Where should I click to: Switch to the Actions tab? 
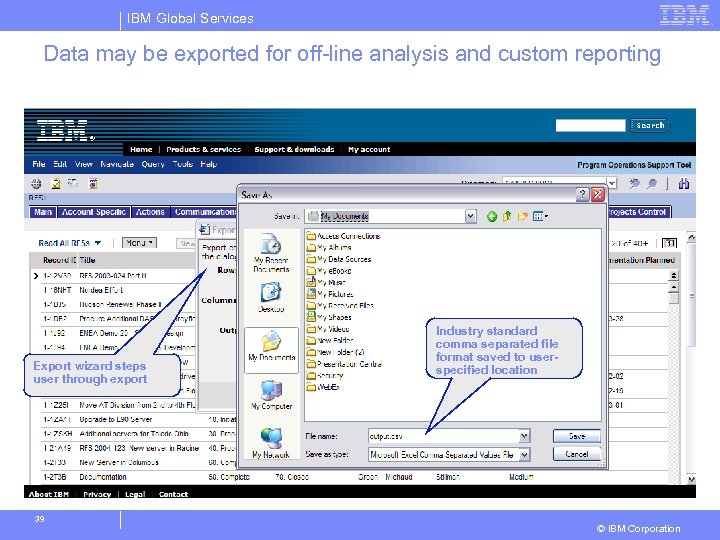tap(150, 212)
